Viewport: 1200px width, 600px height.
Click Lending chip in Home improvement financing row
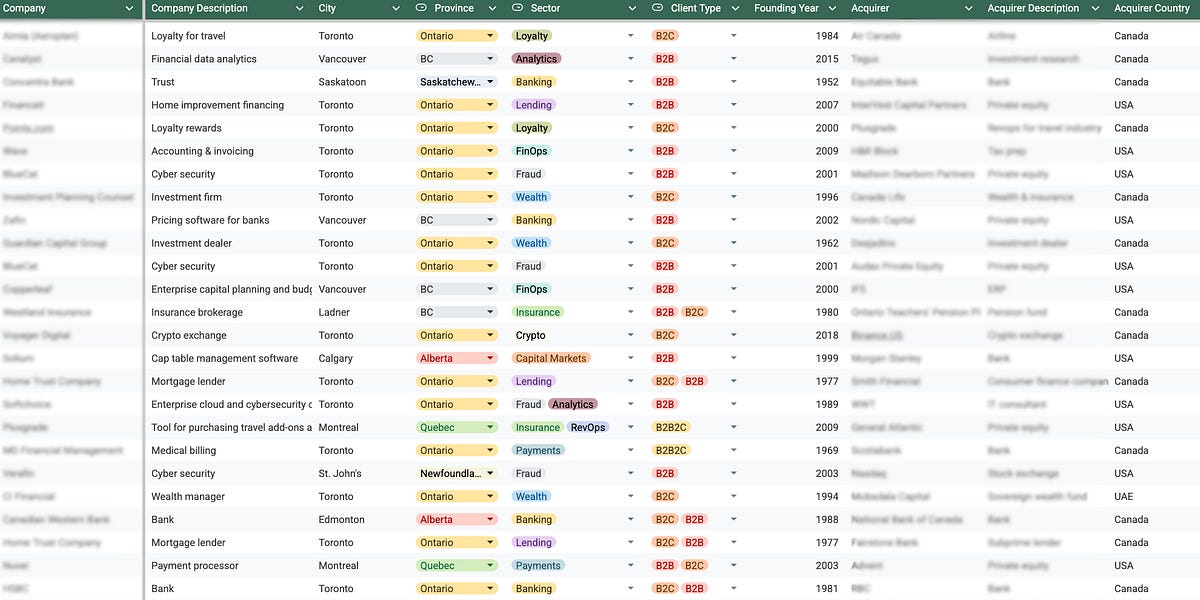[533, 105]
